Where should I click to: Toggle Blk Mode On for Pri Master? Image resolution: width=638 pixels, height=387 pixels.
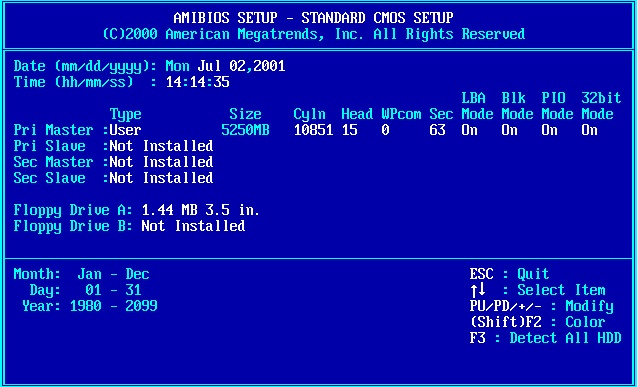pyautogui.click(x=509, y=130)
